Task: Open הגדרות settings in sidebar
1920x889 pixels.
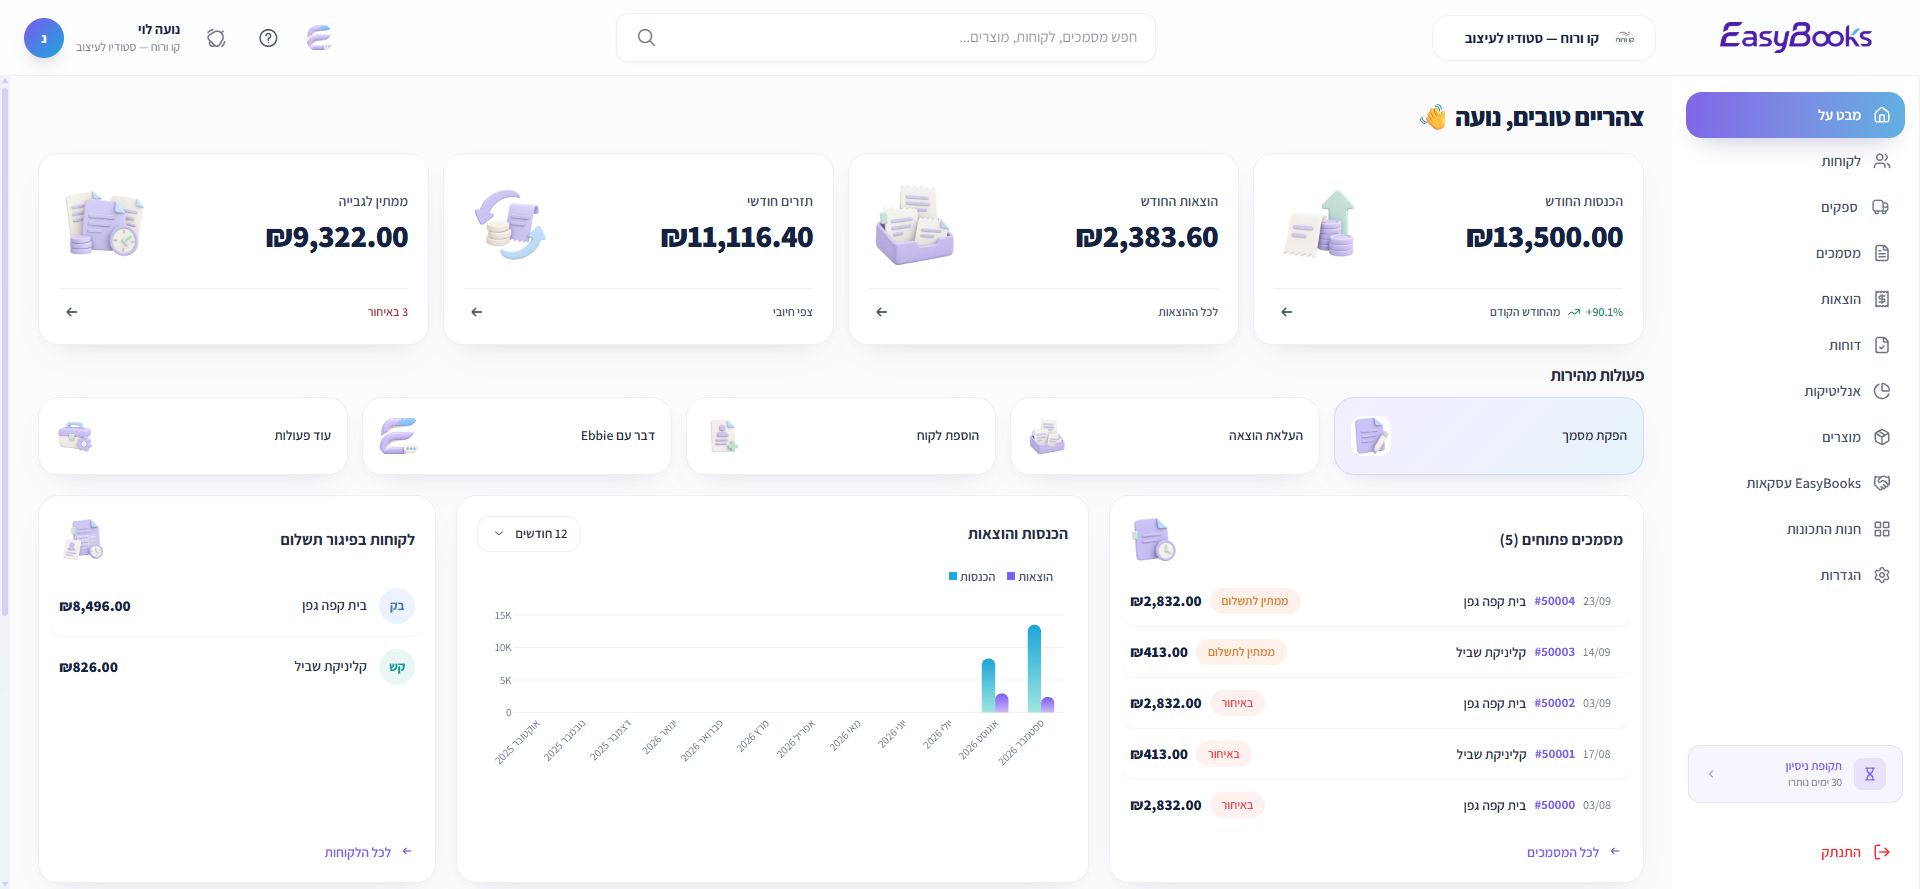Action: pos(1795,575)
